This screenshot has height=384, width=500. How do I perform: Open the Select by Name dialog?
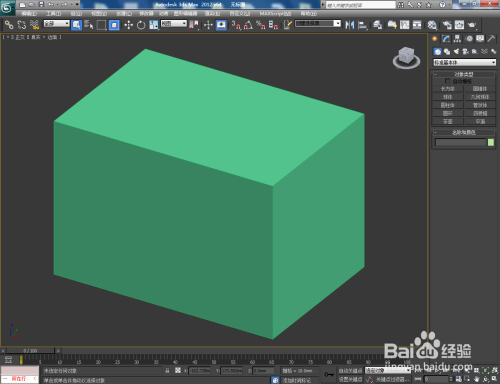(x=89, y=25)
